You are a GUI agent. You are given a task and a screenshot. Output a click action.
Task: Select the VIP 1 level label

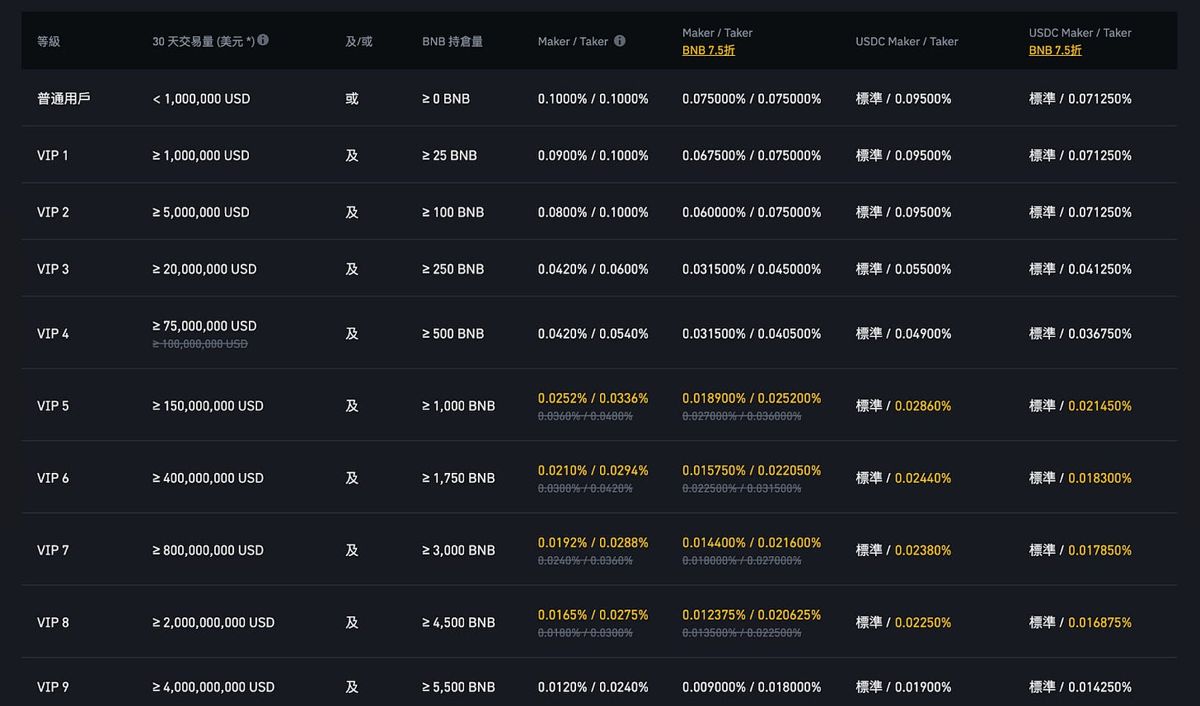(x=53, y=156)
